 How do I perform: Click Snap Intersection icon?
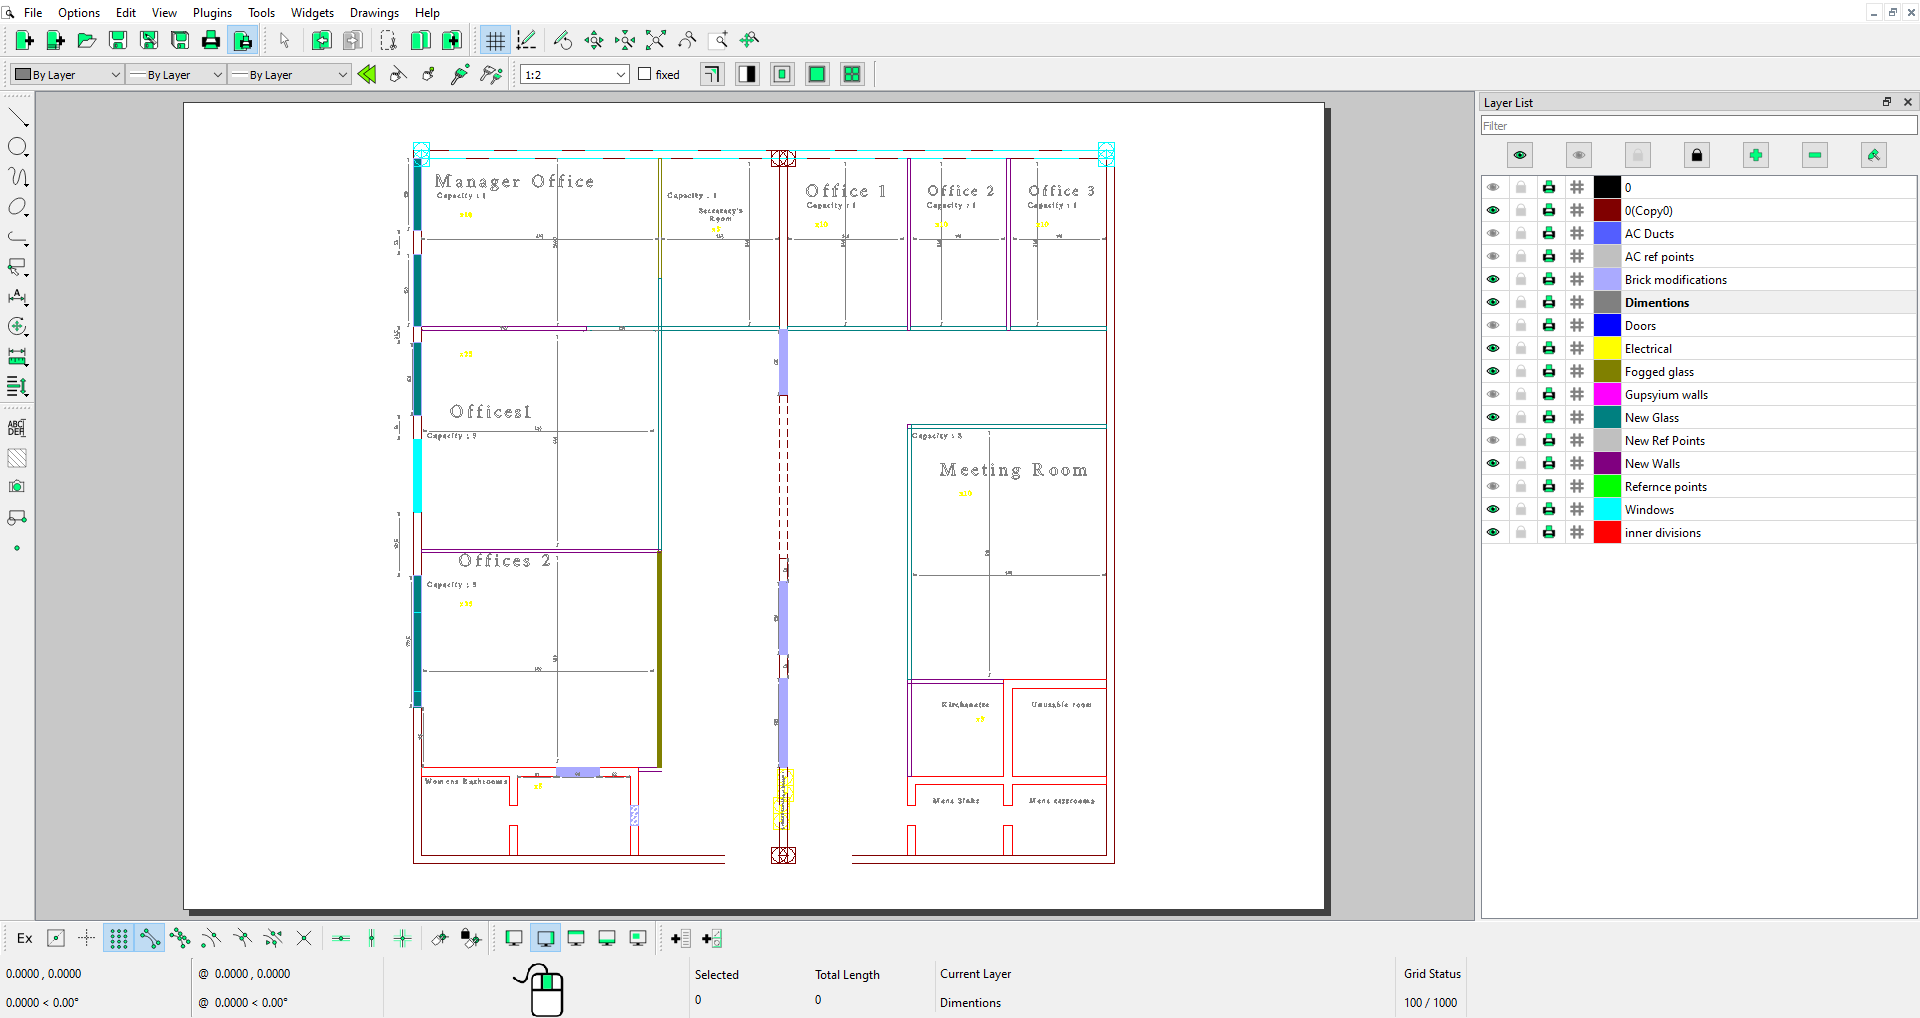pos(304,938)
